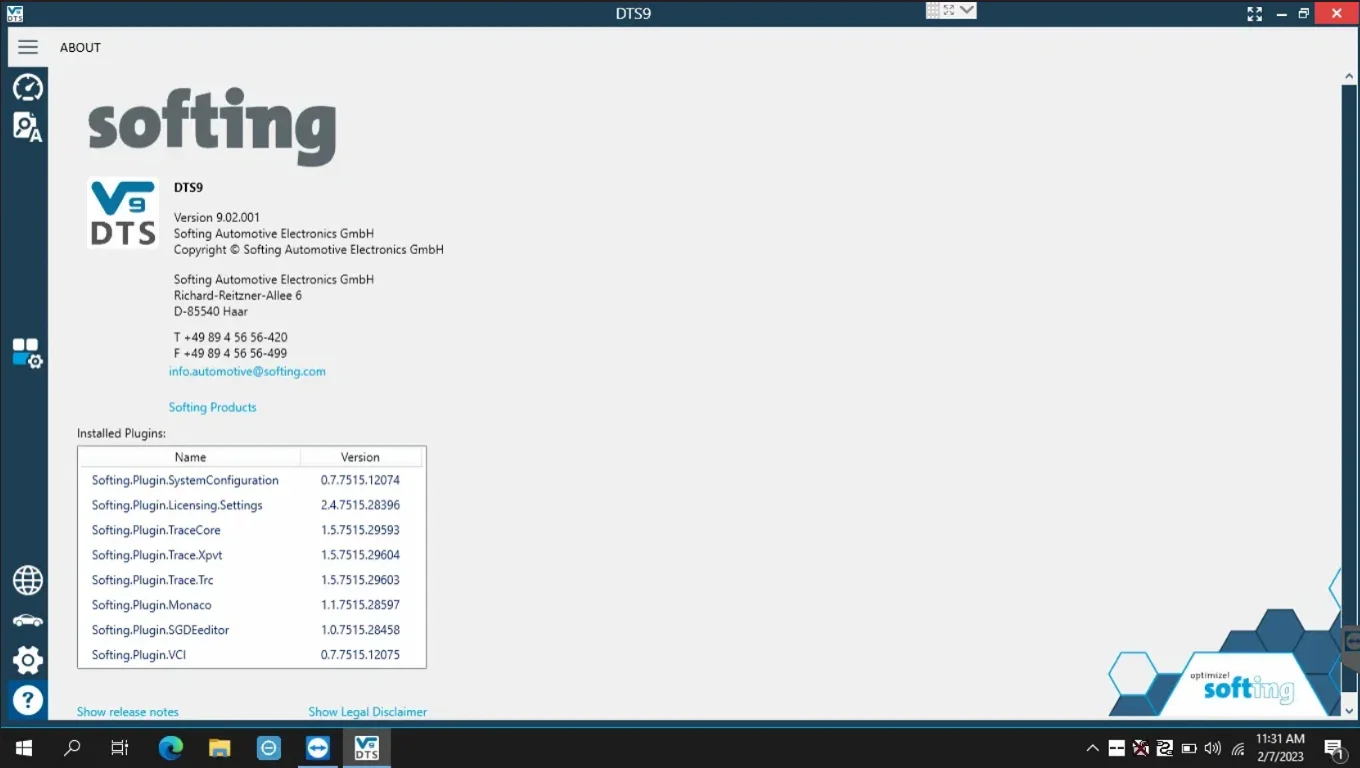Click the remote toolbar grip handle
Screen dimensions: 1360x768
coord(933,10)
